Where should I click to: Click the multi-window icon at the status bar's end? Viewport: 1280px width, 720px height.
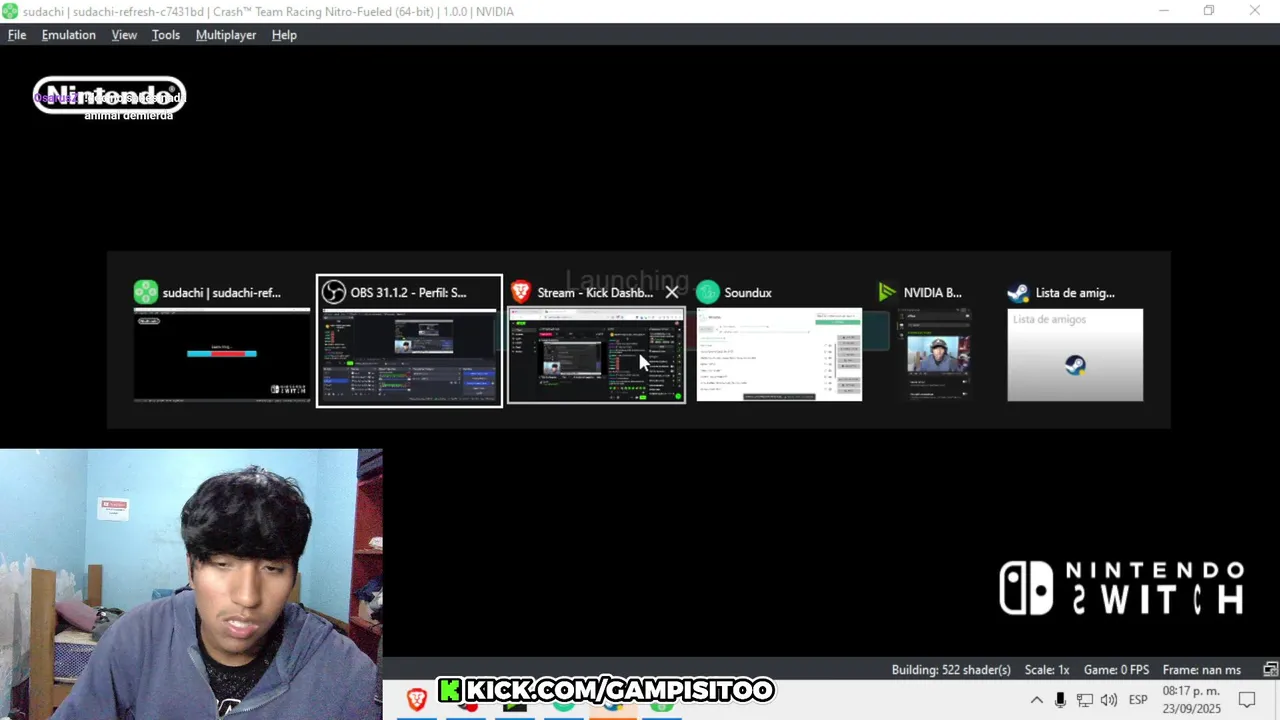point(1270,670)
